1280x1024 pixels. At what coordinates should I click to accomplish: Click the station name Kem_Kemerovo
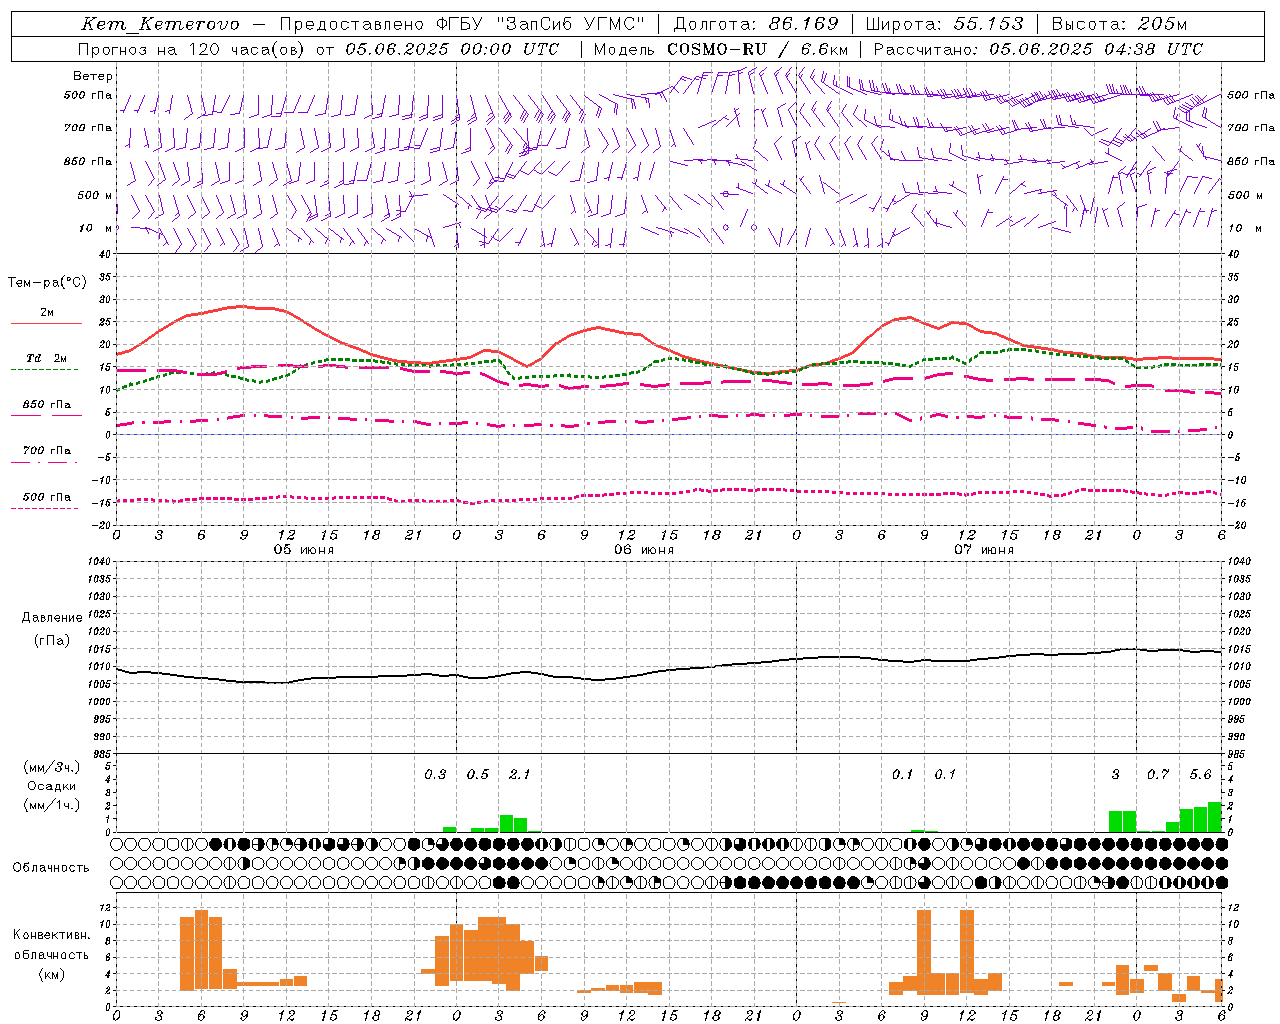tap(160, 24)
